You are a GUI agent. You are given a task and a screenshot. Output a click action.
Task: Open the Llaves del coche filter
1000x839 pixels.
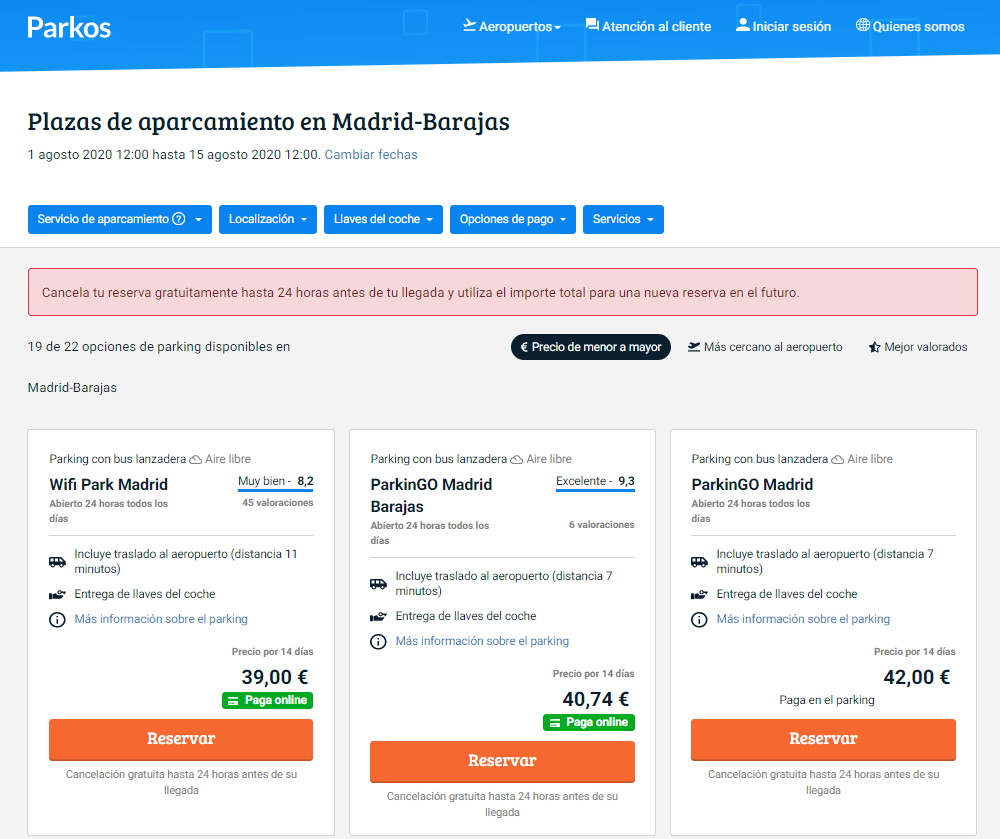pos(383,219)
